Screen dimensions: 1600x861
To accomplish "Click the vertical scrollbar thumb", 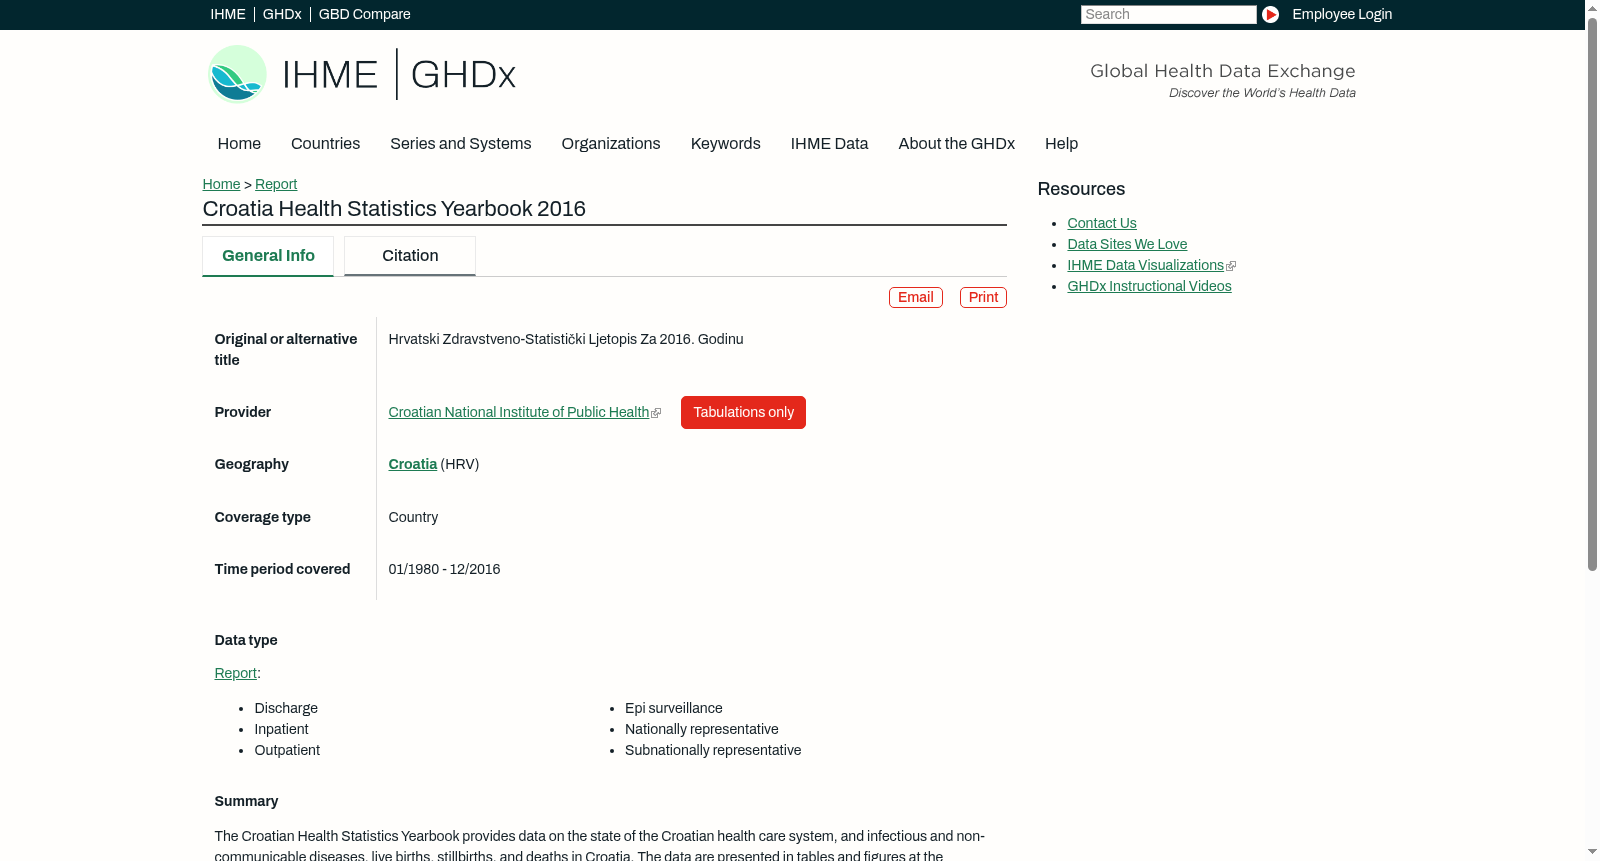I will (1592, 295).
